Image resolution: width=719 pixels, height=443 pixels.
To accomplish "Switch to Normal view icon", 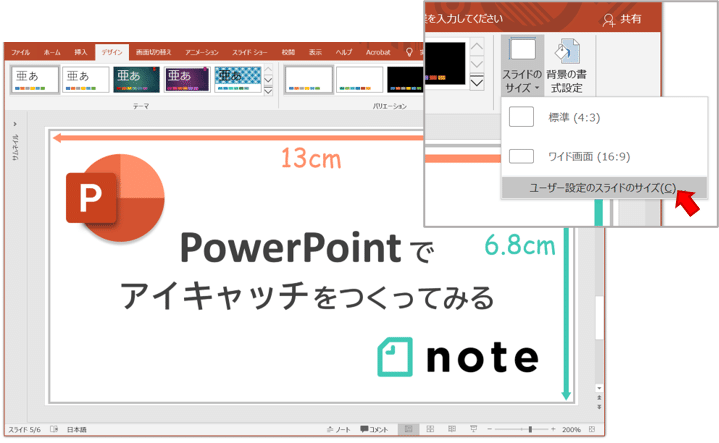I will pyautogui.click(x=409, y=429).
